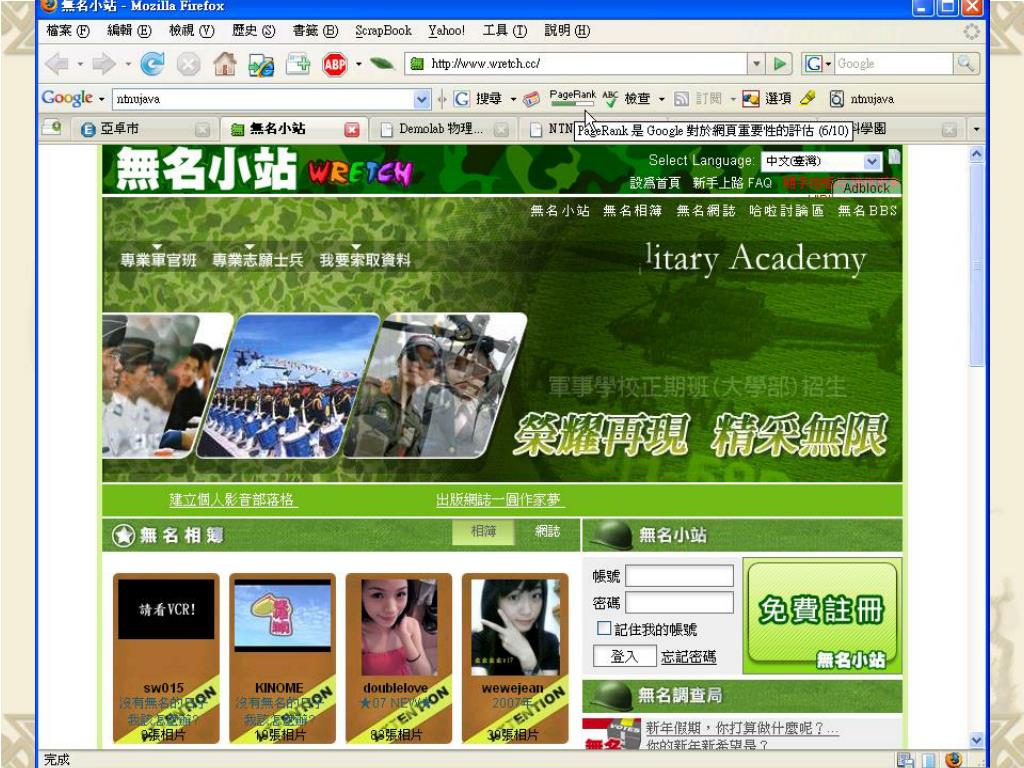
Task: Click the 新手上路 FAQ link
Action: (x=732, y=183)
